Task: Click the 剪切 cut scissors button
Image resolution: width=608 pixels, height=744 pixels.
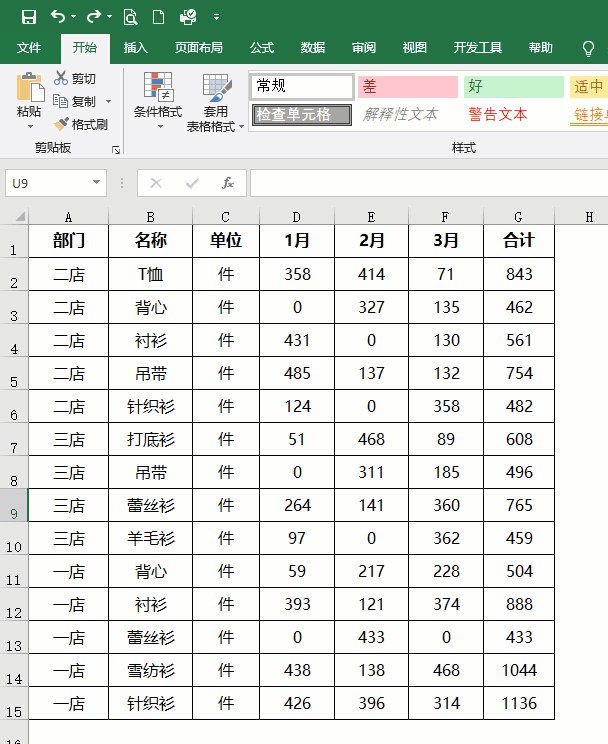Action: coord(75,78)
